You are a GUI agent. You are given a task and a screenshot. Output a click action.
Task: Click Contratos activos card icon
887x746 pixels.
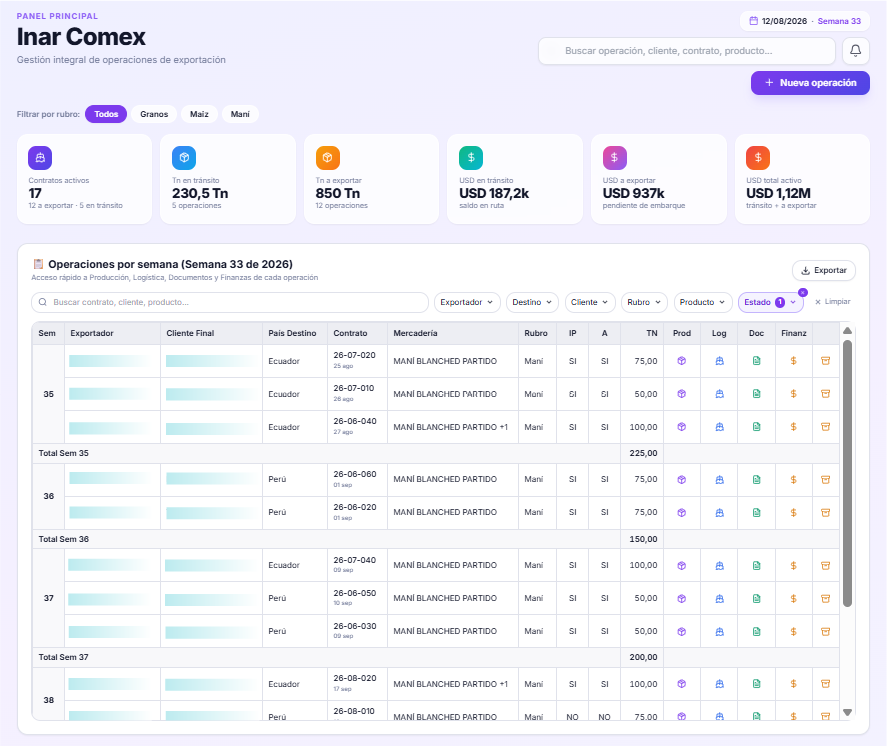40,158
